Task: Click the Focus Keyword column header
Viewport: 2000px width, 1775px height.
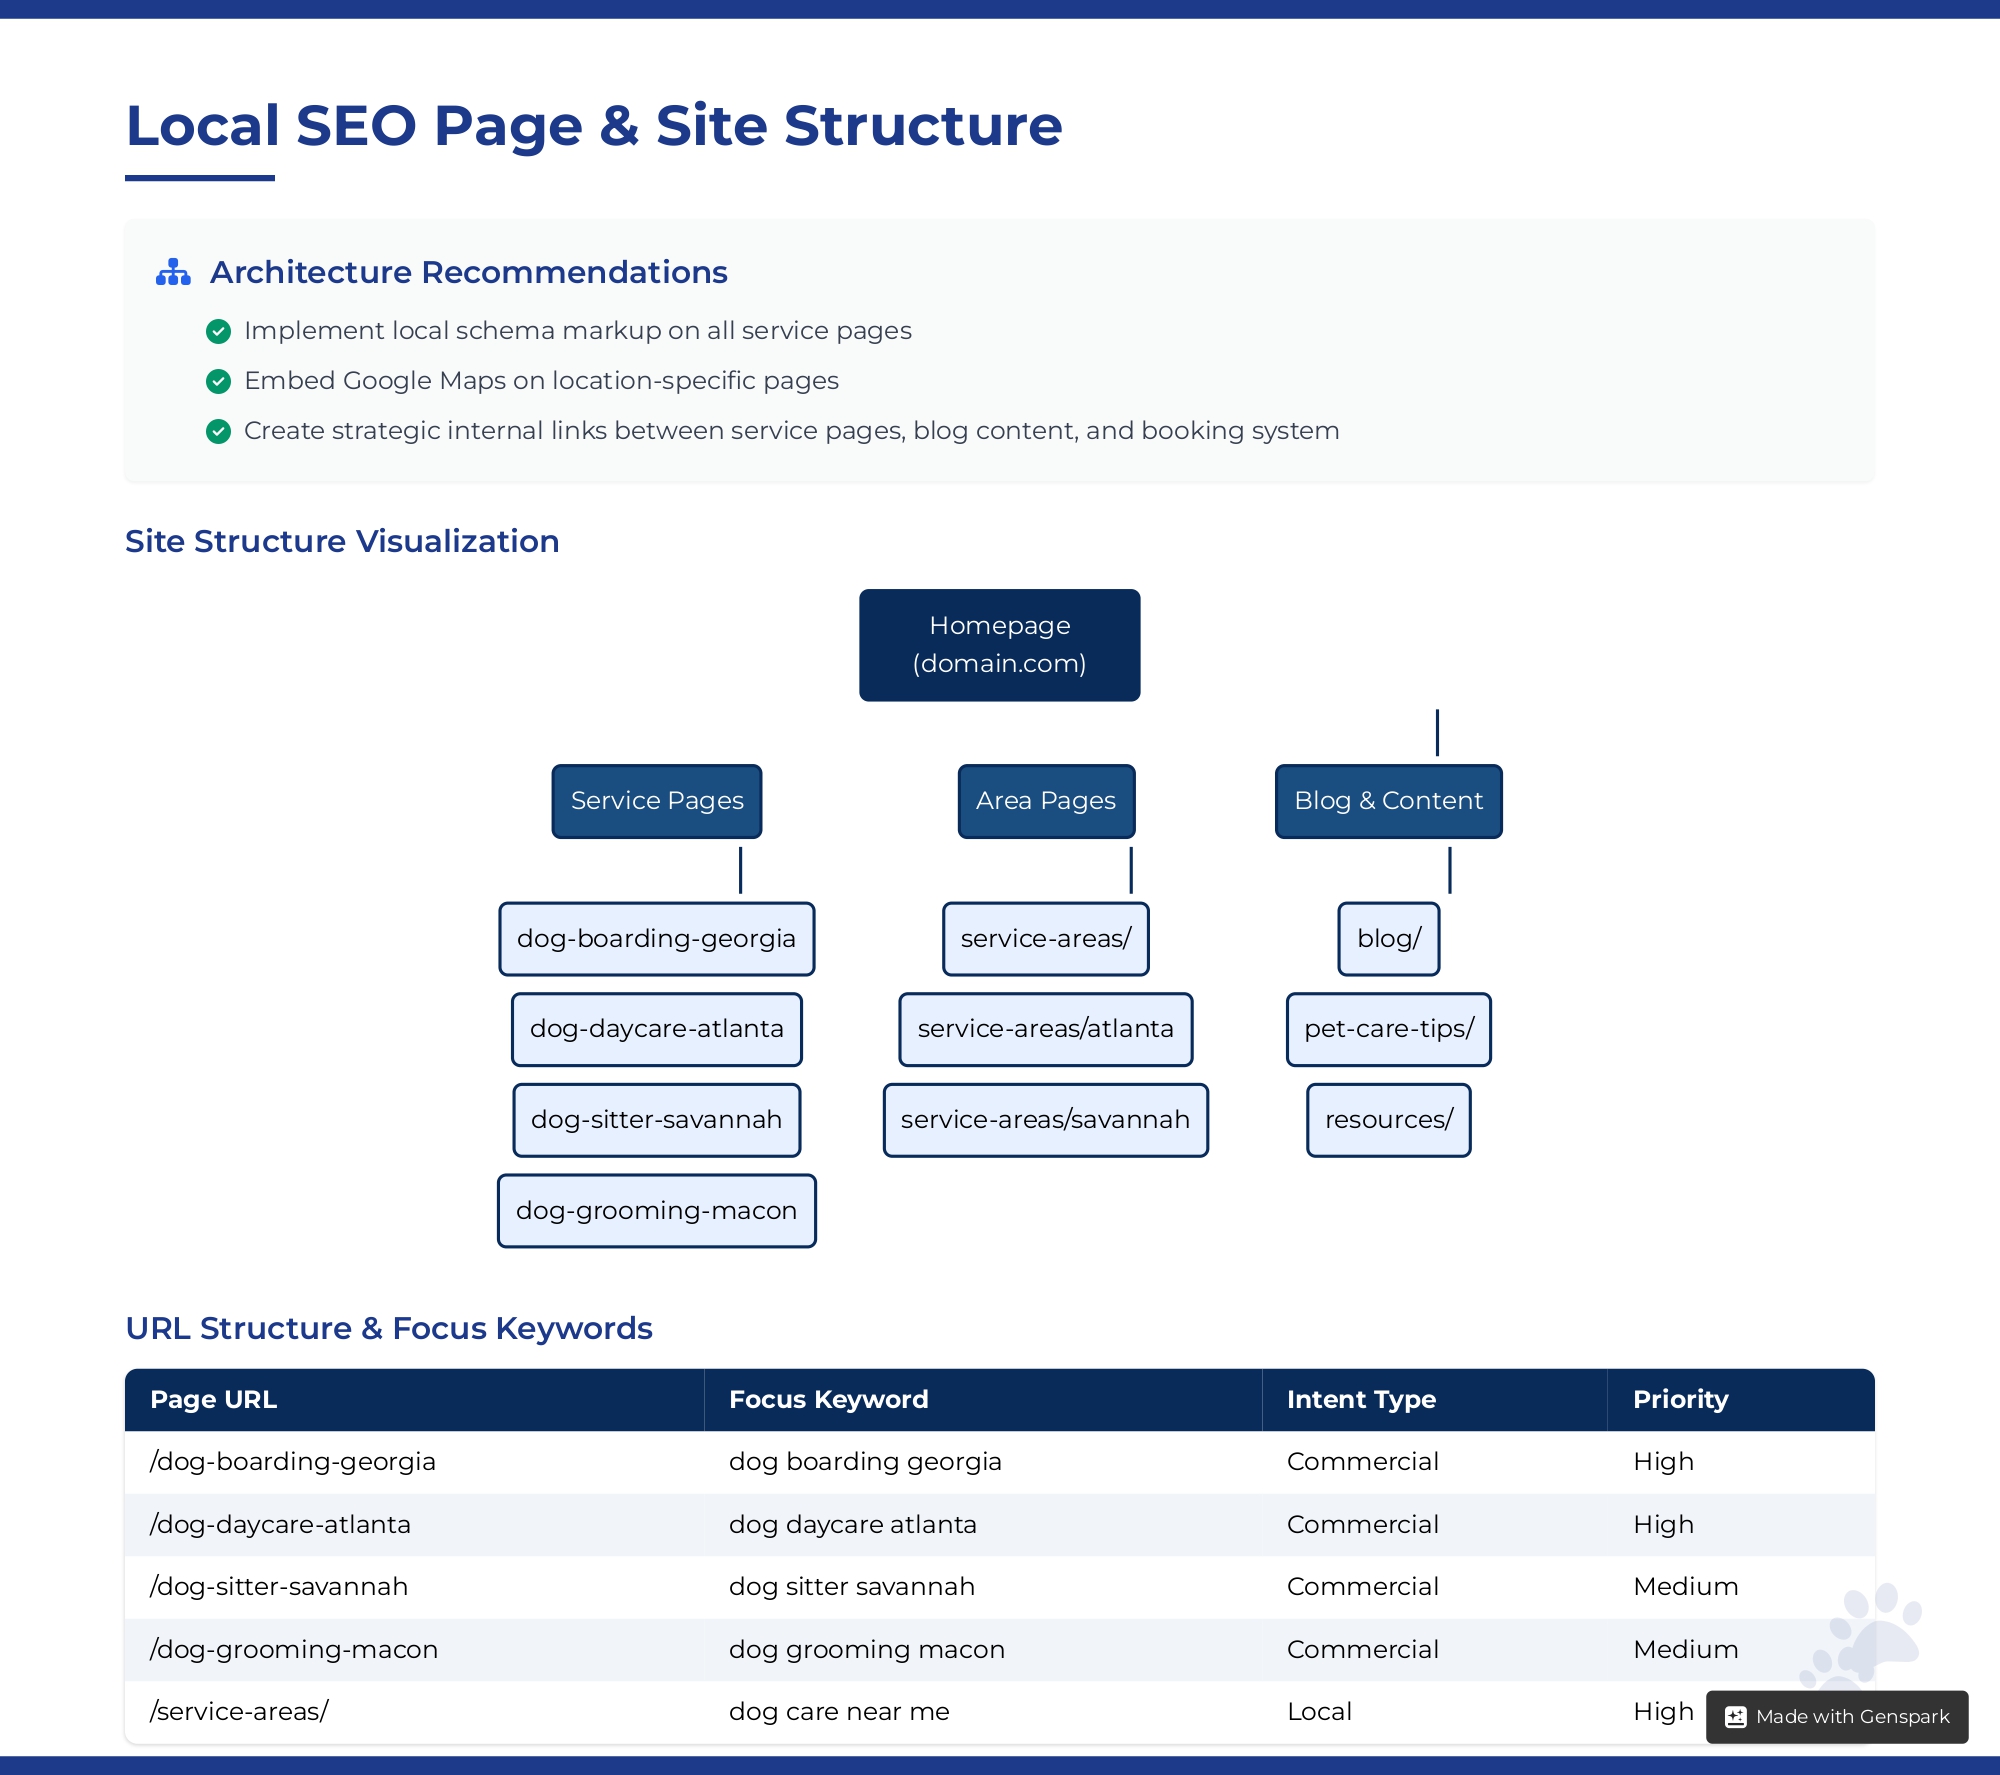Action: [x=828, y=1400]
